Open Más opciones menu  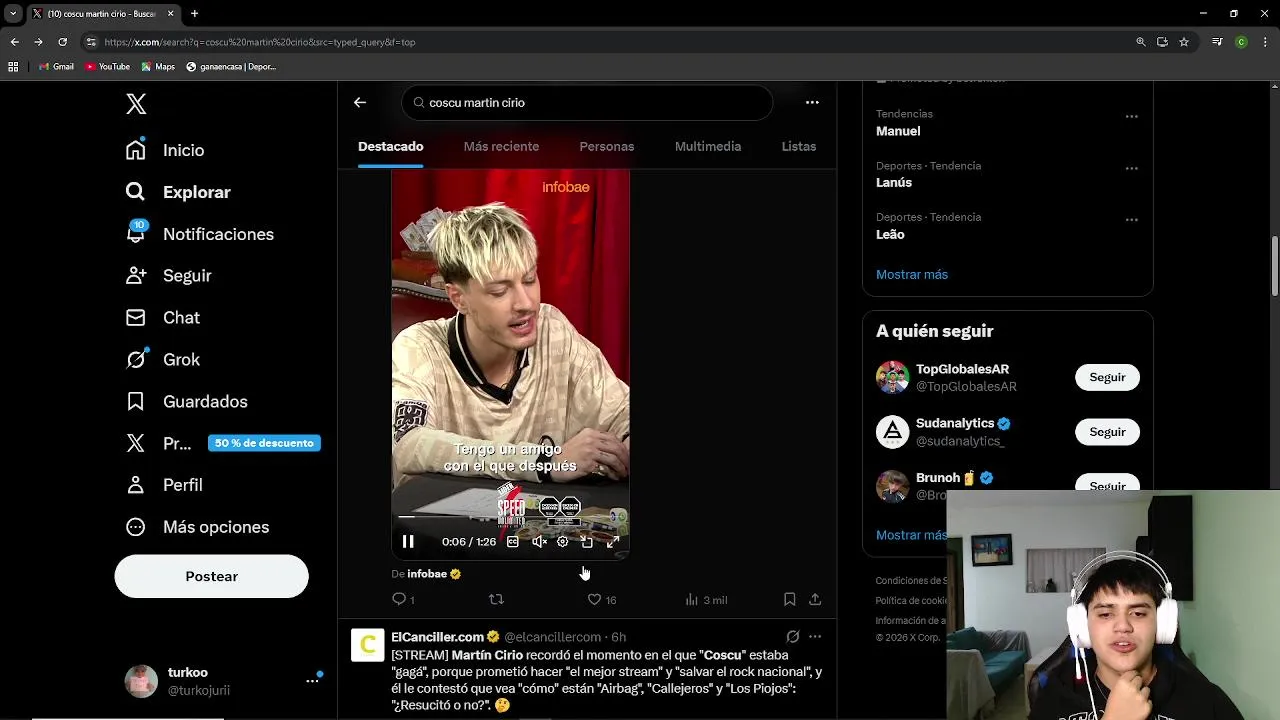pos(197,527)
